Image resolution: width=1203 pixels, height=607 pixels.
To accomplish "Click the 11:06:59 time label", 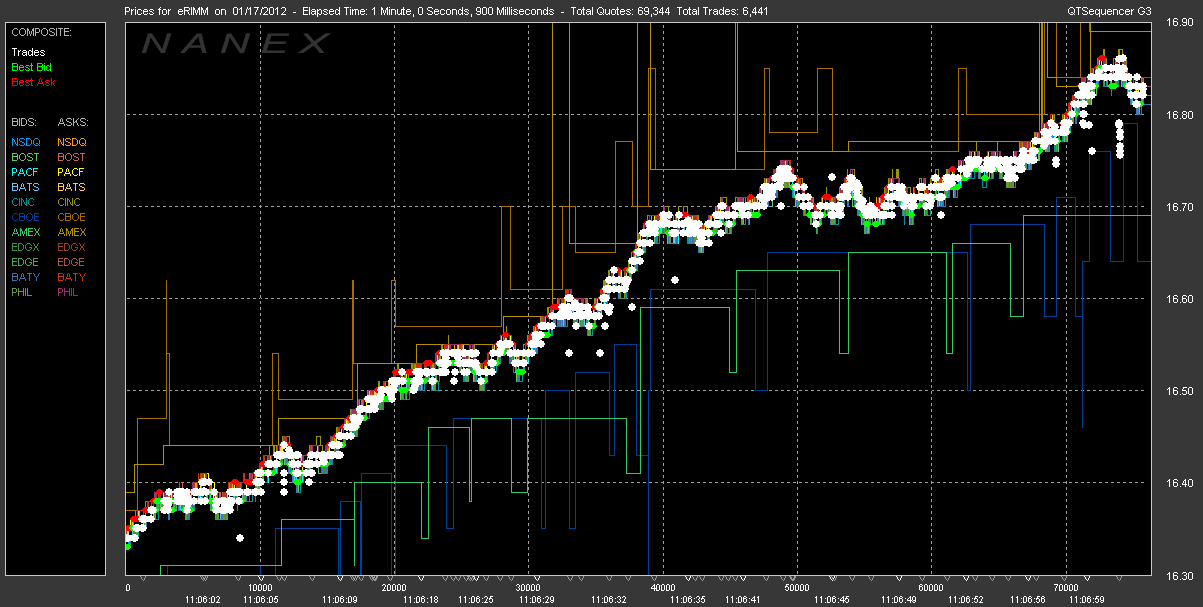I will click(x=1087, y=600).
